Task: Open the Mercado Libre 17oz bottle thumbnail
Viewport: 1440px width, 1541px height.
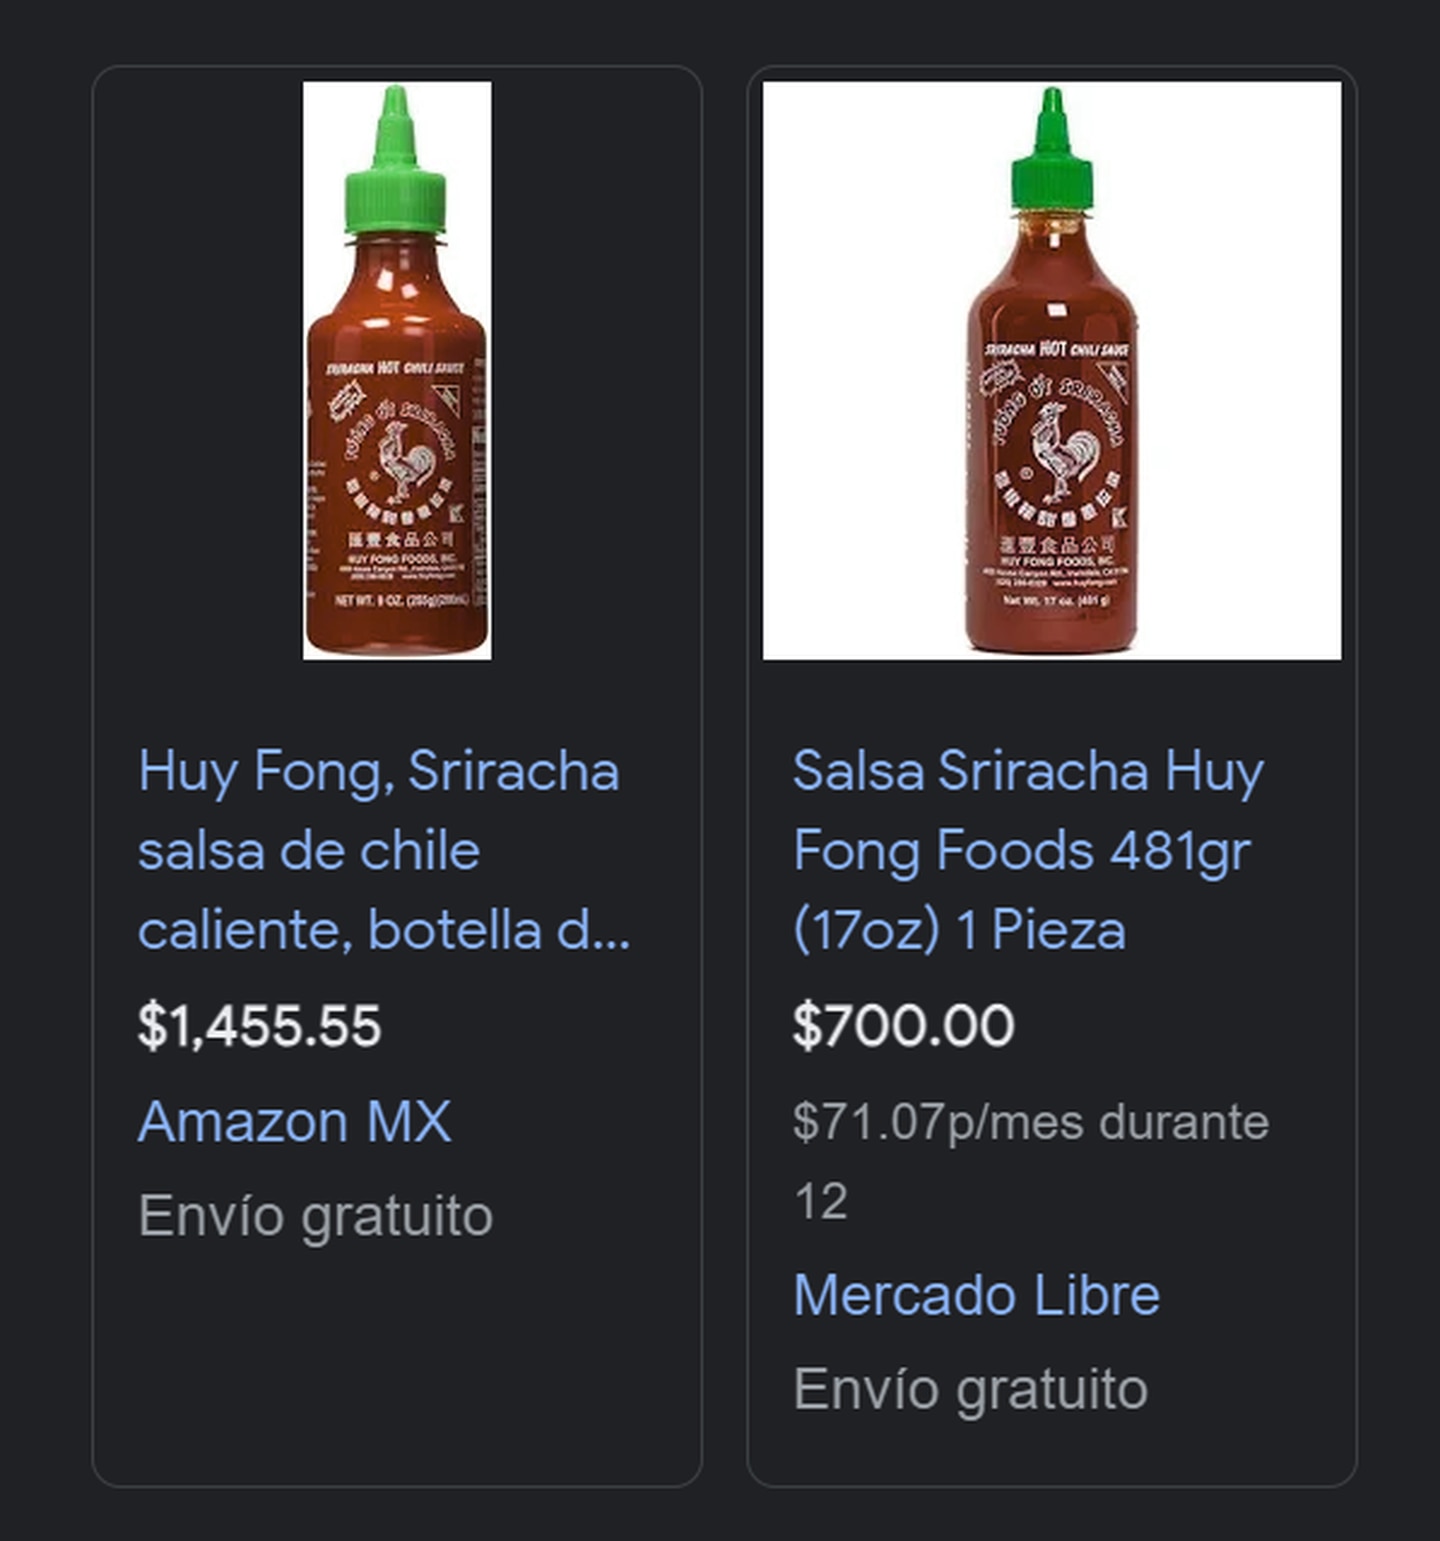Action: click(x=1052, y=370)
